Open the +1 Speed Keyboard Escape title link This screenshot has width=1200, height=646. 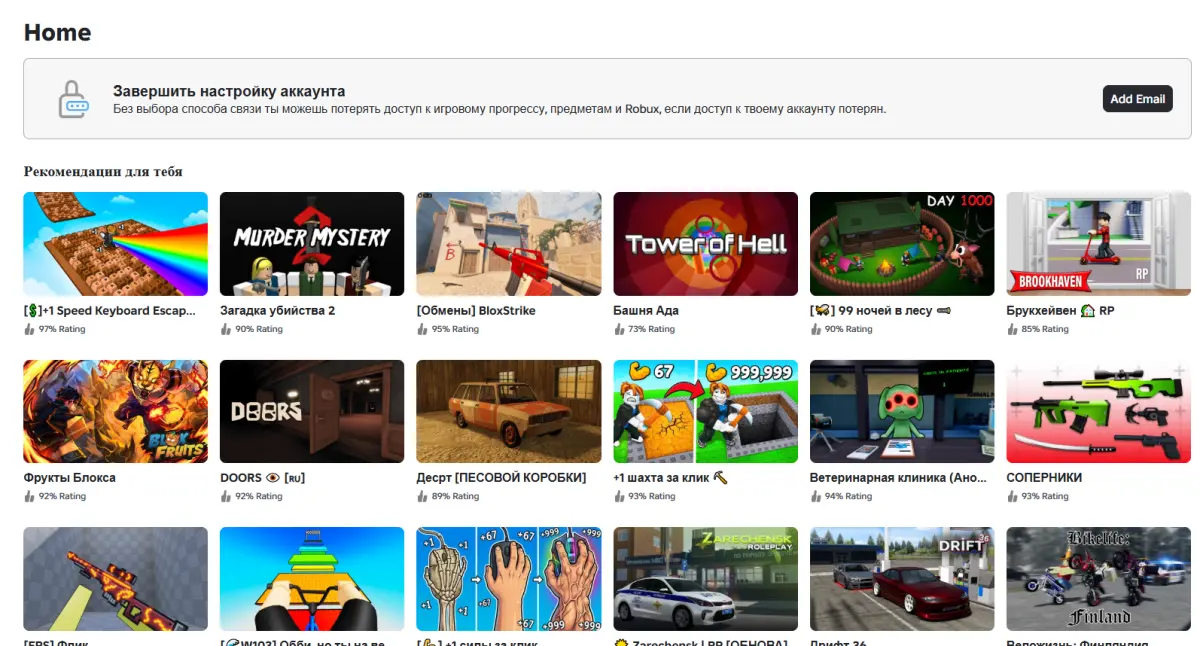coord(110,311)
